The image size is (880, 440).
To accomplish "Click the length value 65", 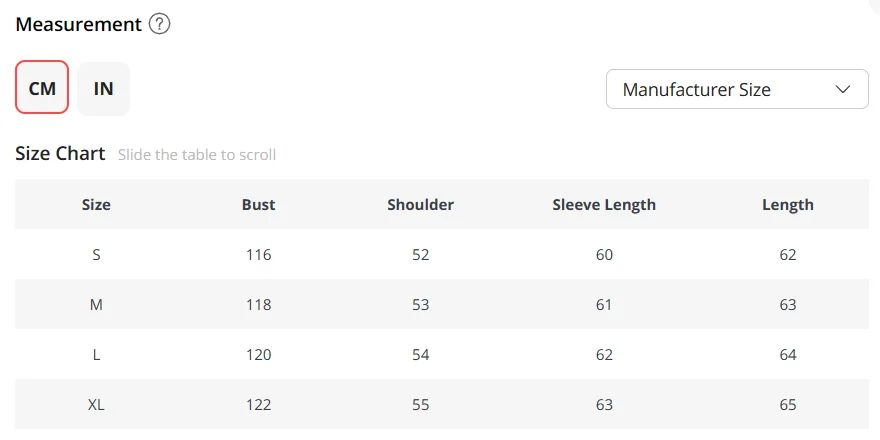I will 788,405.
